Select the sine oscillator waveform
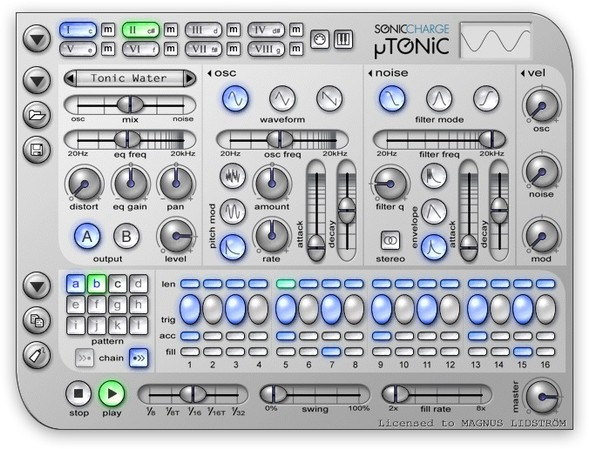This screenshot has width=589, height=449. (x=236, y=98)
